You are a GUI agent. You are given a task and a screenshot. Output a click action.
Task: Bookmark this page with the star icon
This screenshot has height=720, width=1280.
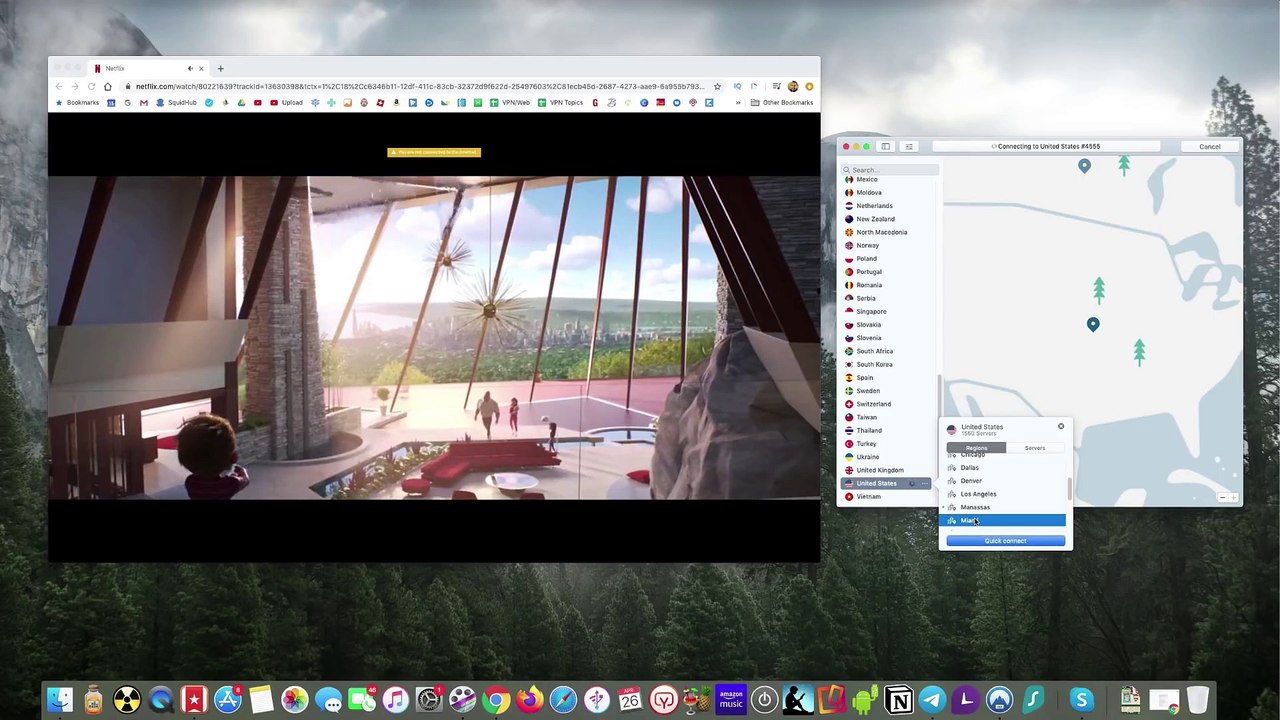pyautogui.click(x=717, y=87)
